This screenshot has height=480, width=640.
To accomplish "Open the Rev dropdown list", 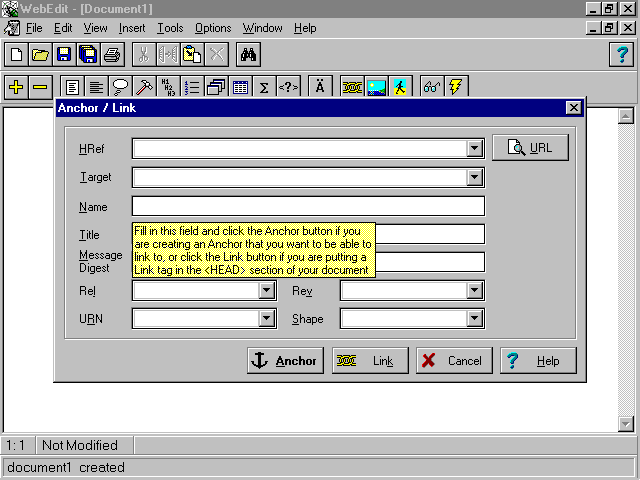I will 475,291.
